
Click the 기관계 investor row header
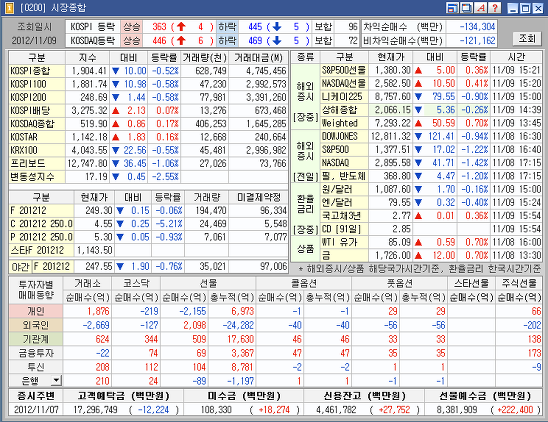[36, 339]
